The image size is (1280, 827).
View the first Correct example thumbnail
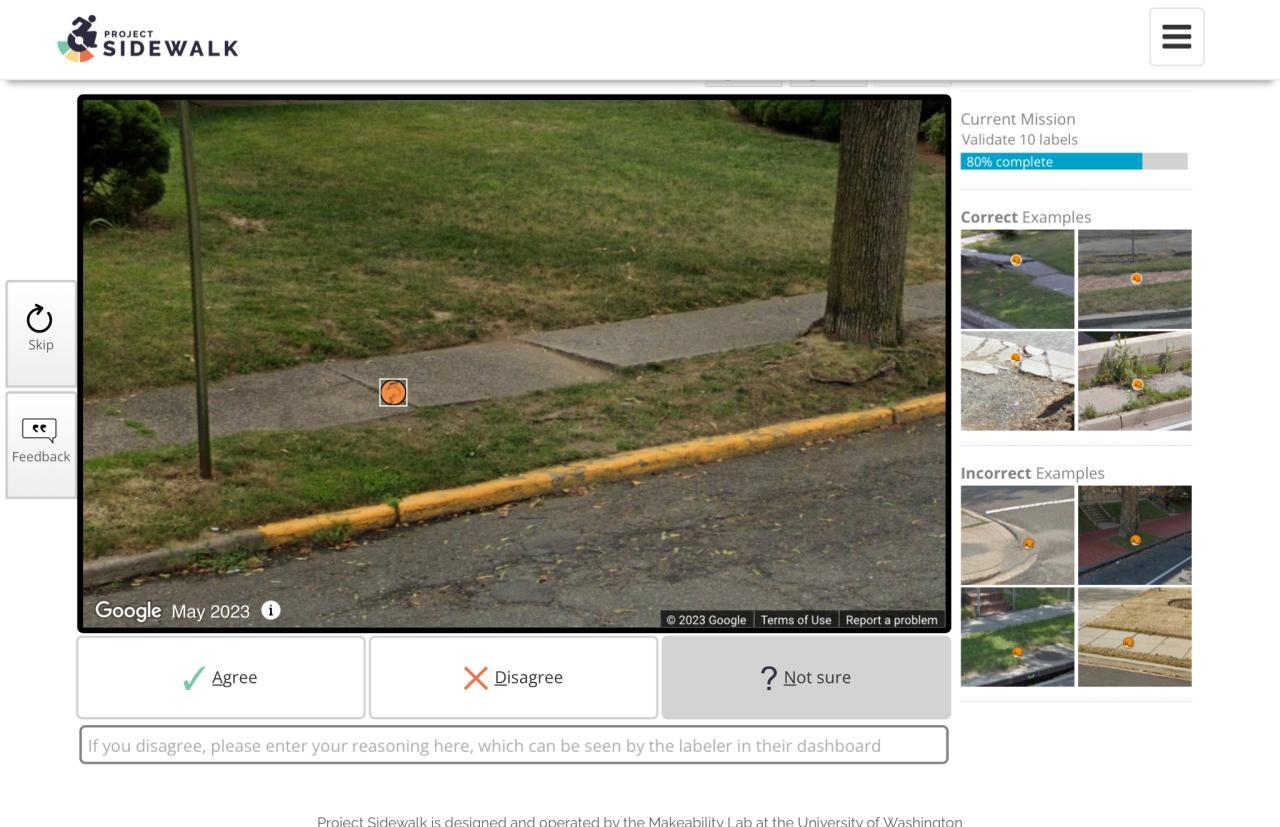point(1018,279)
